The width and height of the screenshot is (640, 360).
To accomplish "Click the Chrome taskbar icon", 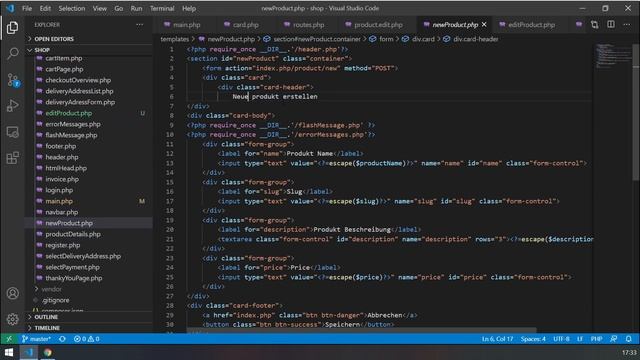I will point(48,352).
